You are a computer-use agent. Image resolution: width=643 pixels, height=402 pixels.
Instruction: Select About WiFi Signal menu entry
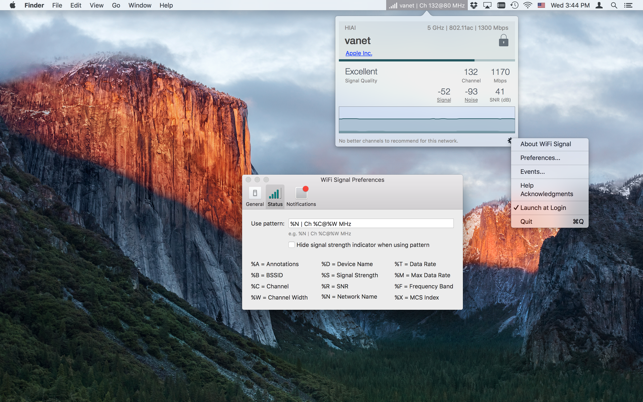click(x=545, y=144)
